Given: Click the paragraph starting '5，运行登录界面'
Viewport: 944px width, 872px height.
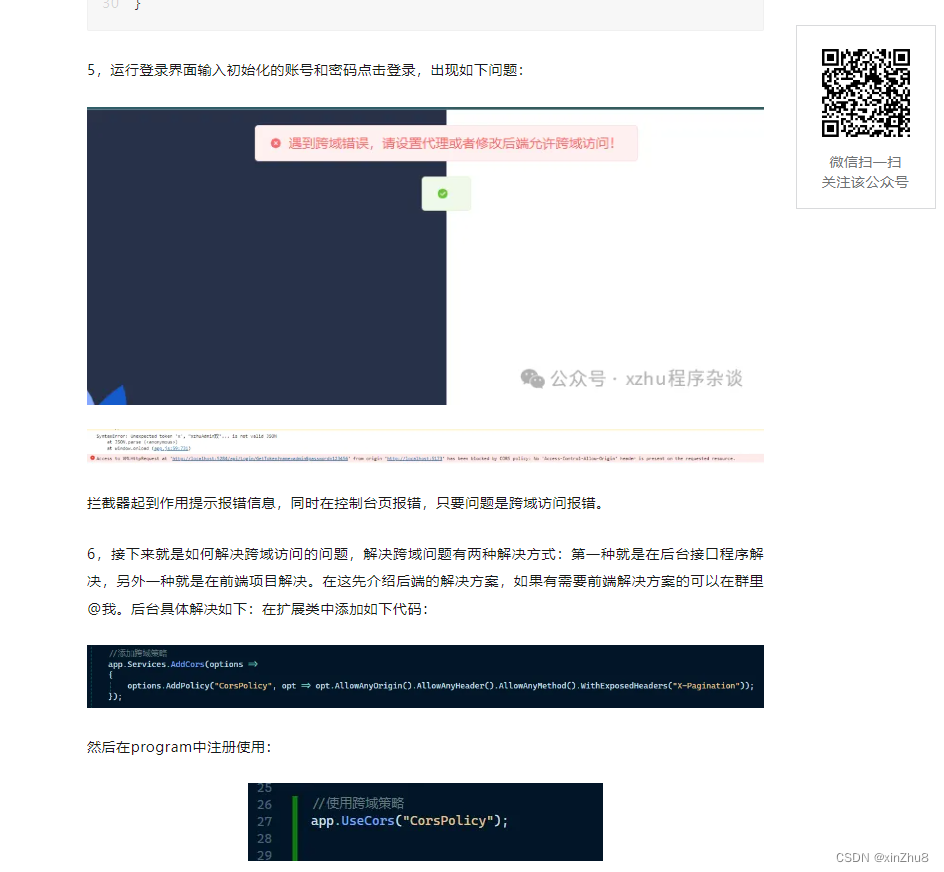Looking at the screenshot, I should [x=305, y=70].
